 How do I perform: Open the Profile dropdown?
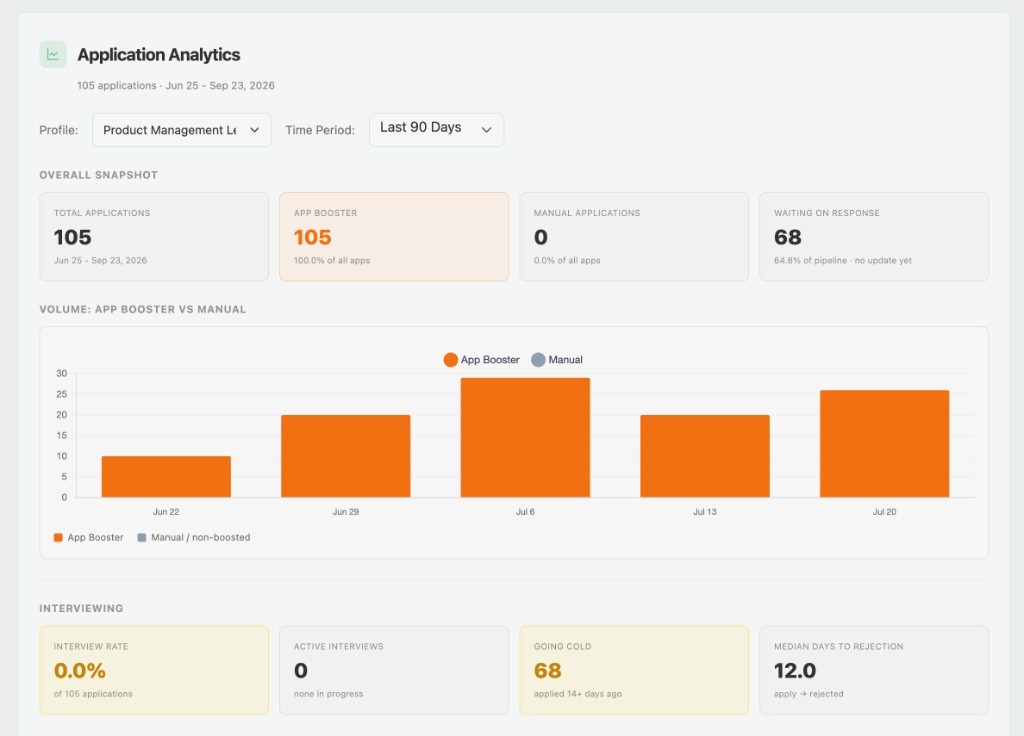182,130
